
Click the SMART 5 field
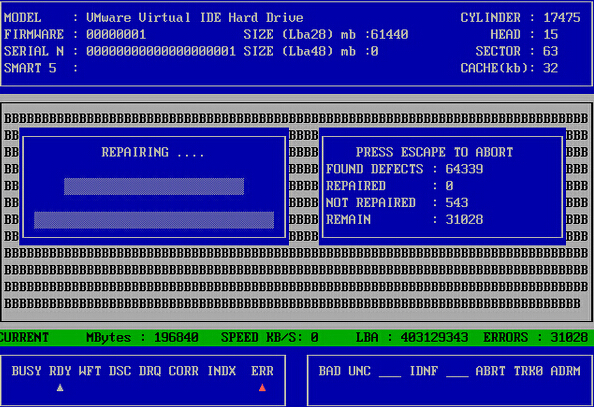pos(41,68)
